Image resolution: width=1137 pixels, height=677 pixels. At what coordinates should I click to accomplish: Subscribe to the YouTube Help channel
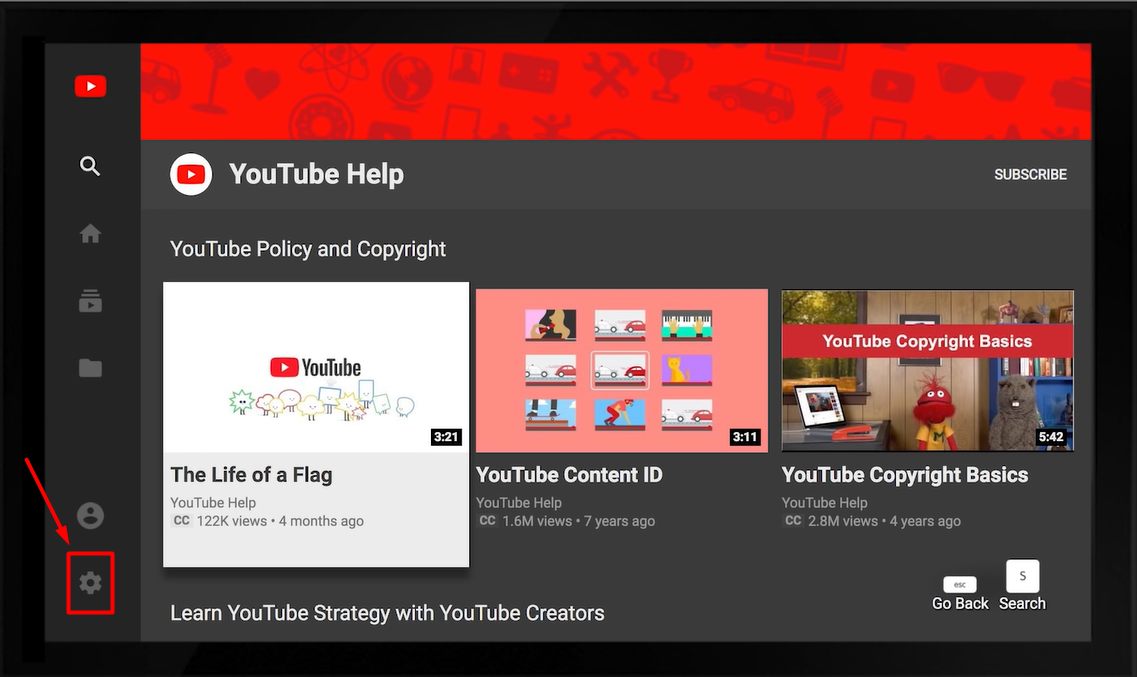point(1030,175)
